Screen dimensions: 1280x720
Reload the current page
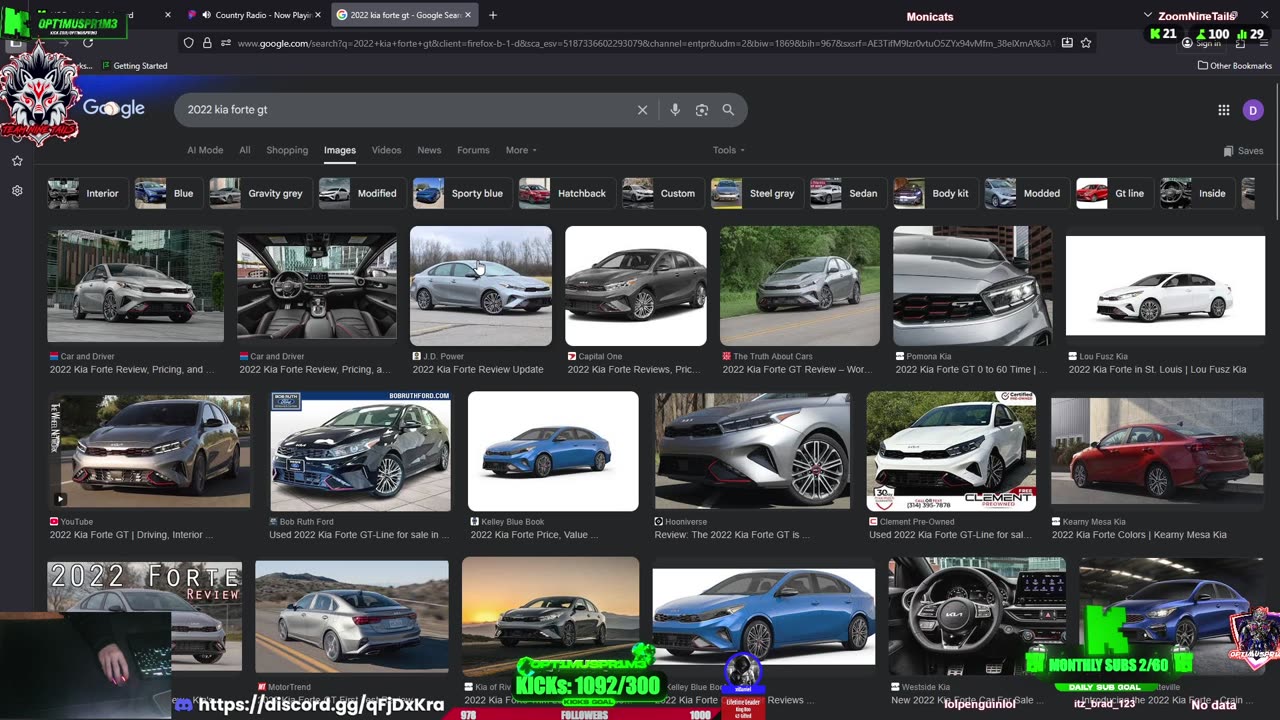click(x=88, y=43)
